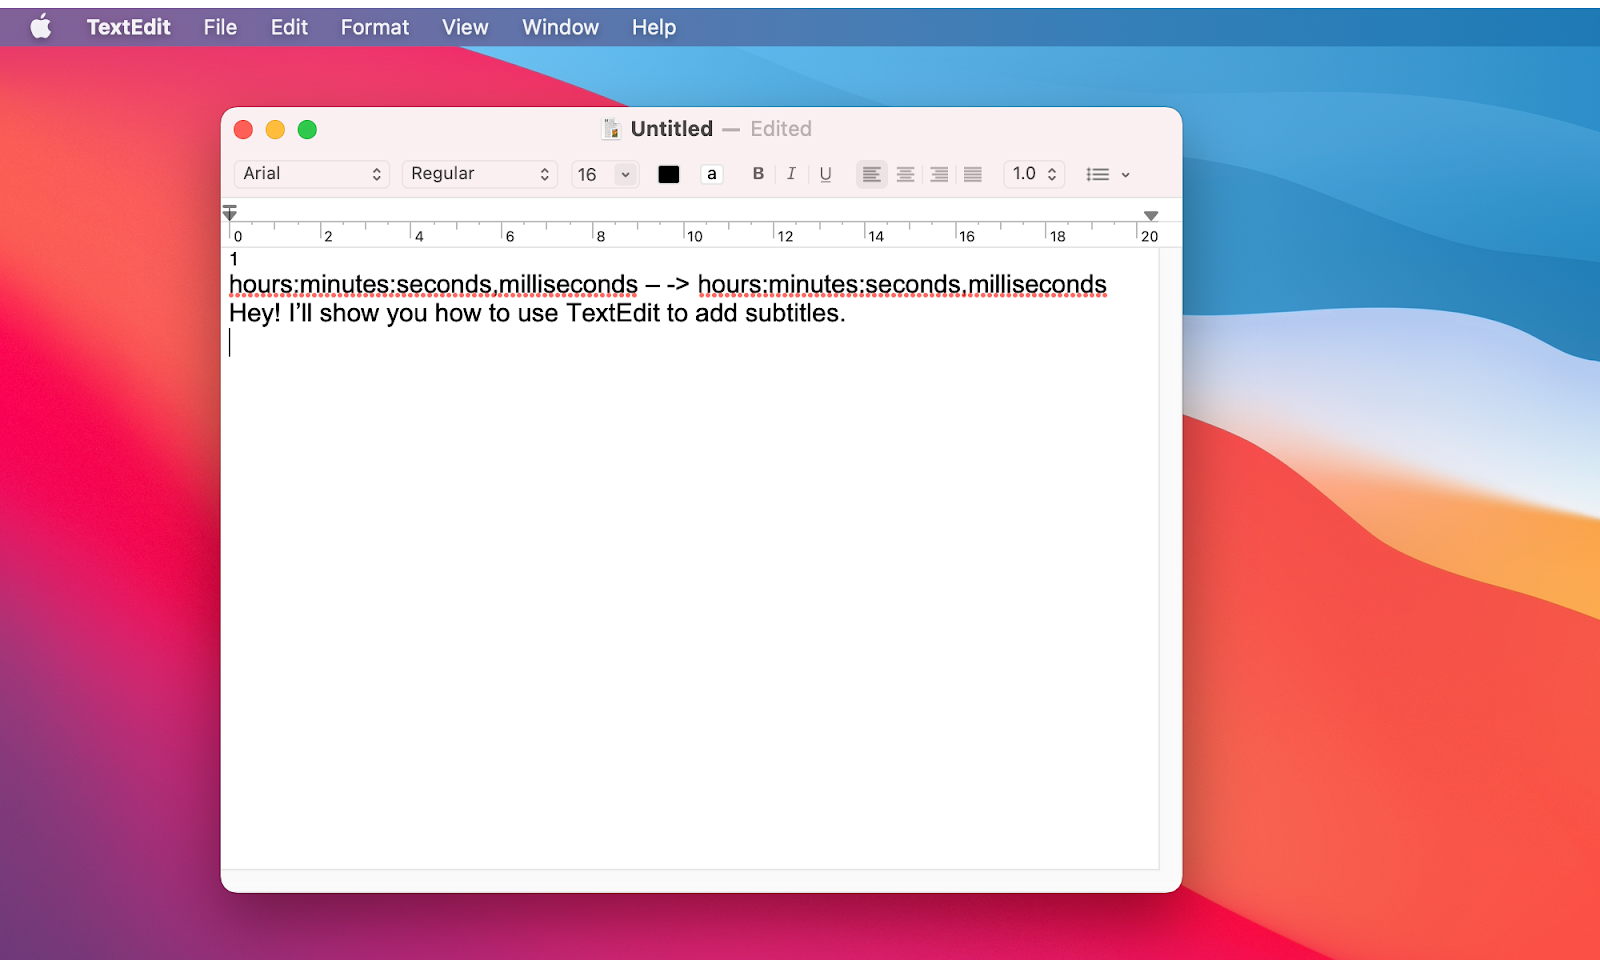
Task: Zoom the window with the green button
Action: coord(307,129)
